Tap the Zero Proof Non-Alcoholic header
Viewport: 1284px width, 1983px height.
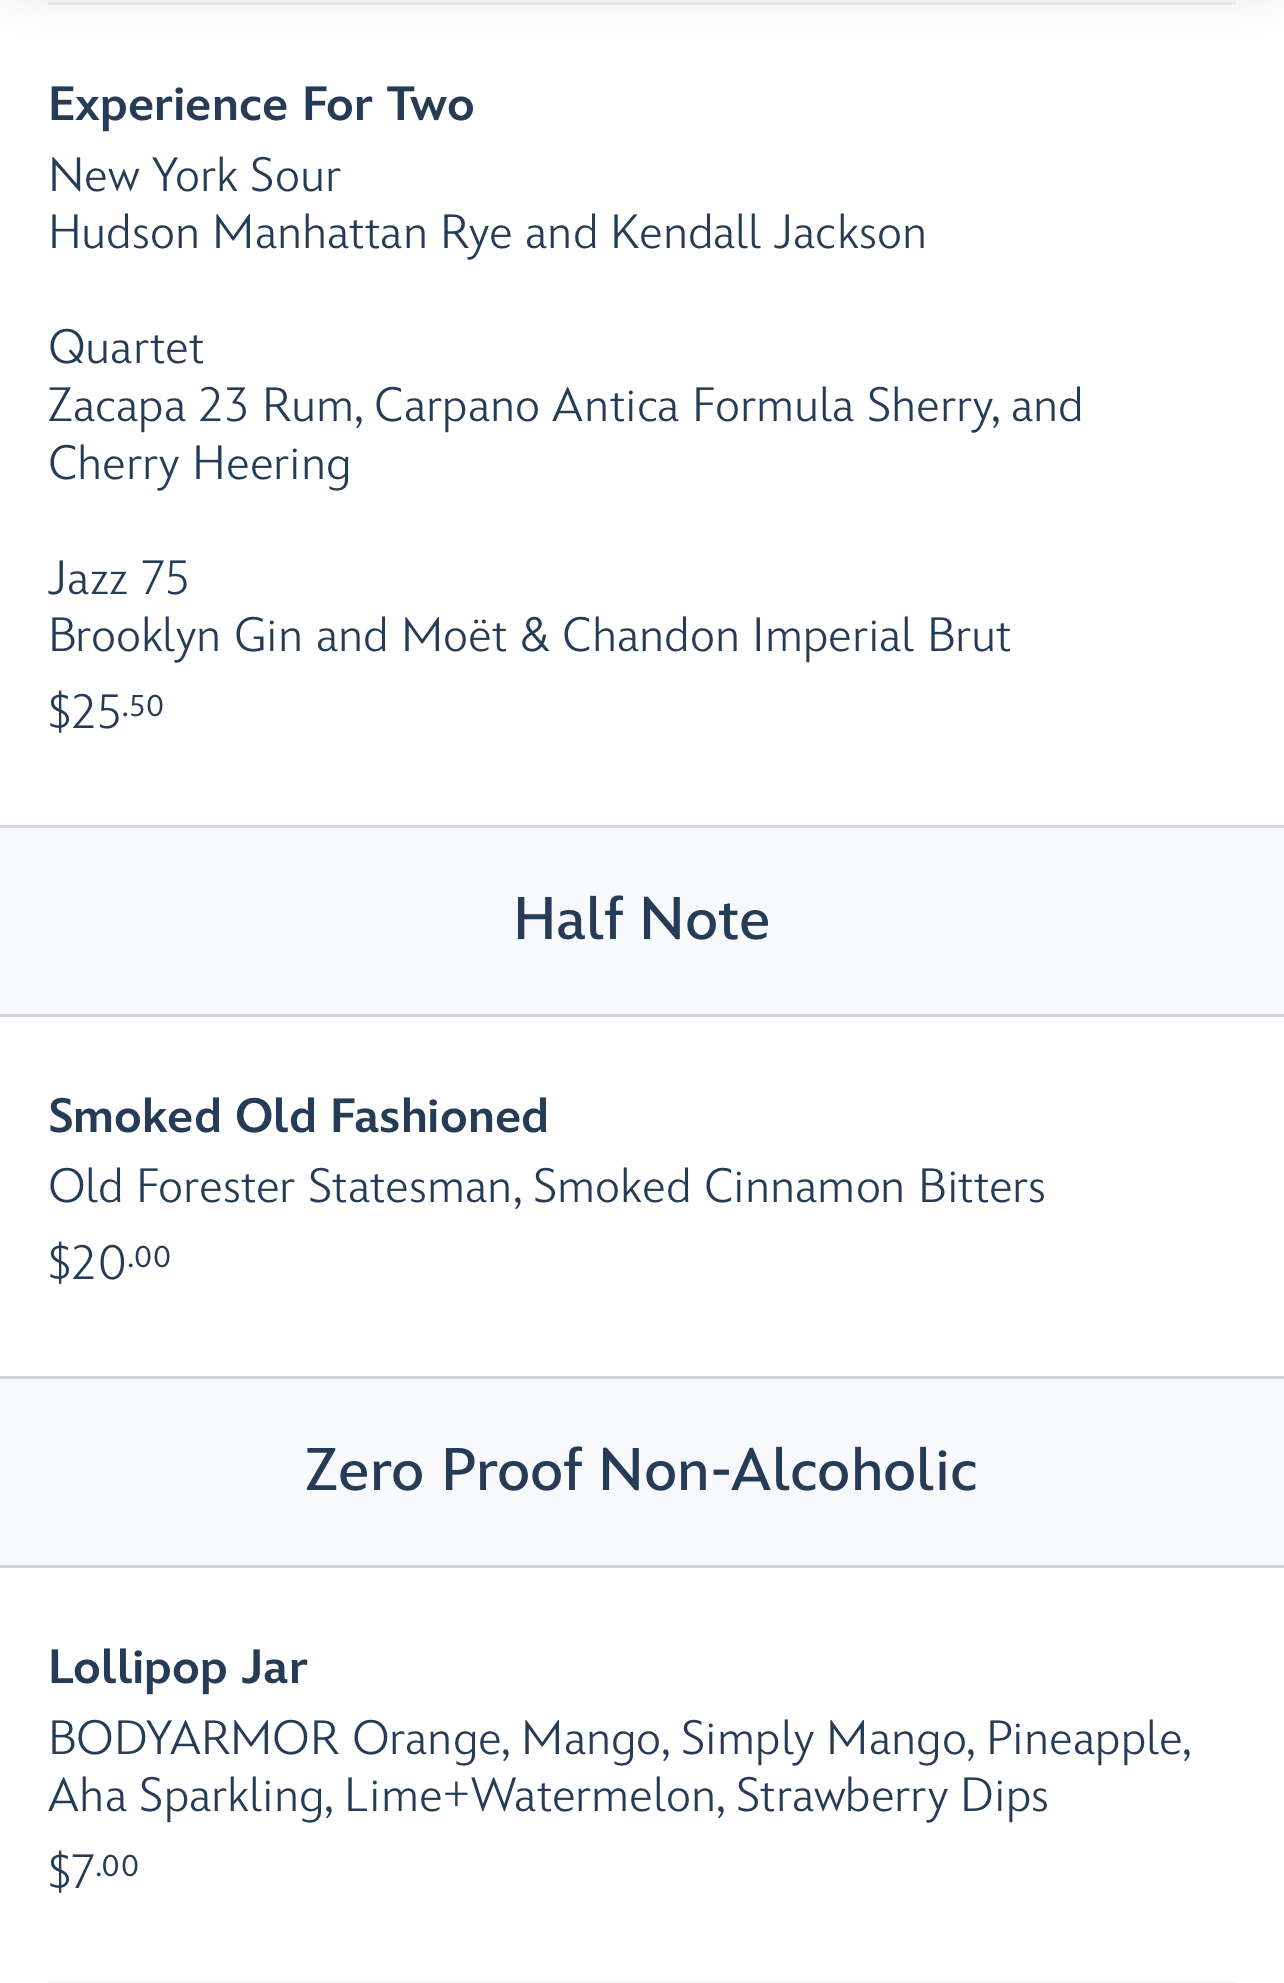point(642,1471)
